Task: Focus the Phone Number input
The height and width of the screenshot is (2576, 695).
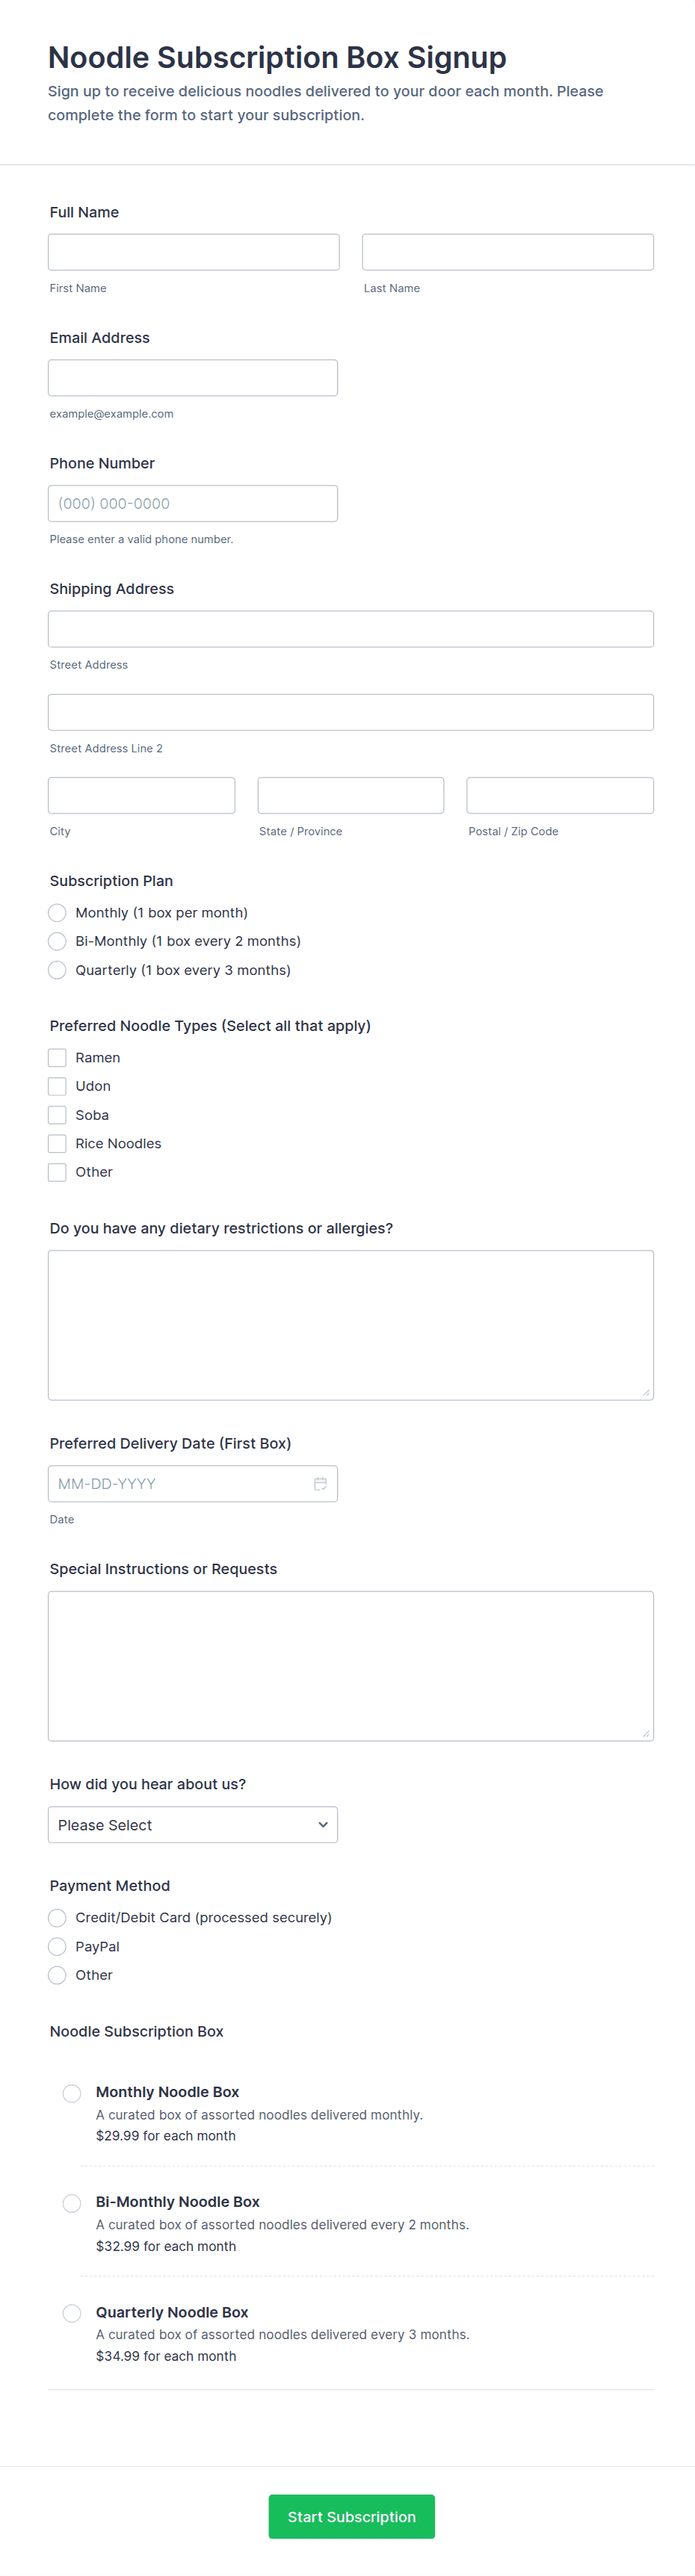Action: tap(193, 503)
